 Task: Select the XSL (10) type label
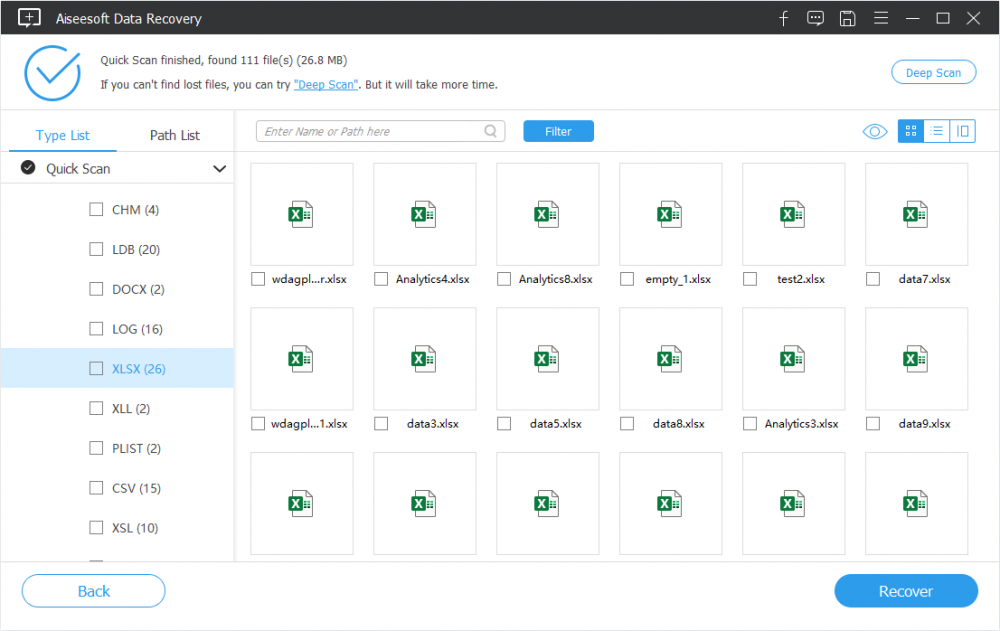coord(135,528)
